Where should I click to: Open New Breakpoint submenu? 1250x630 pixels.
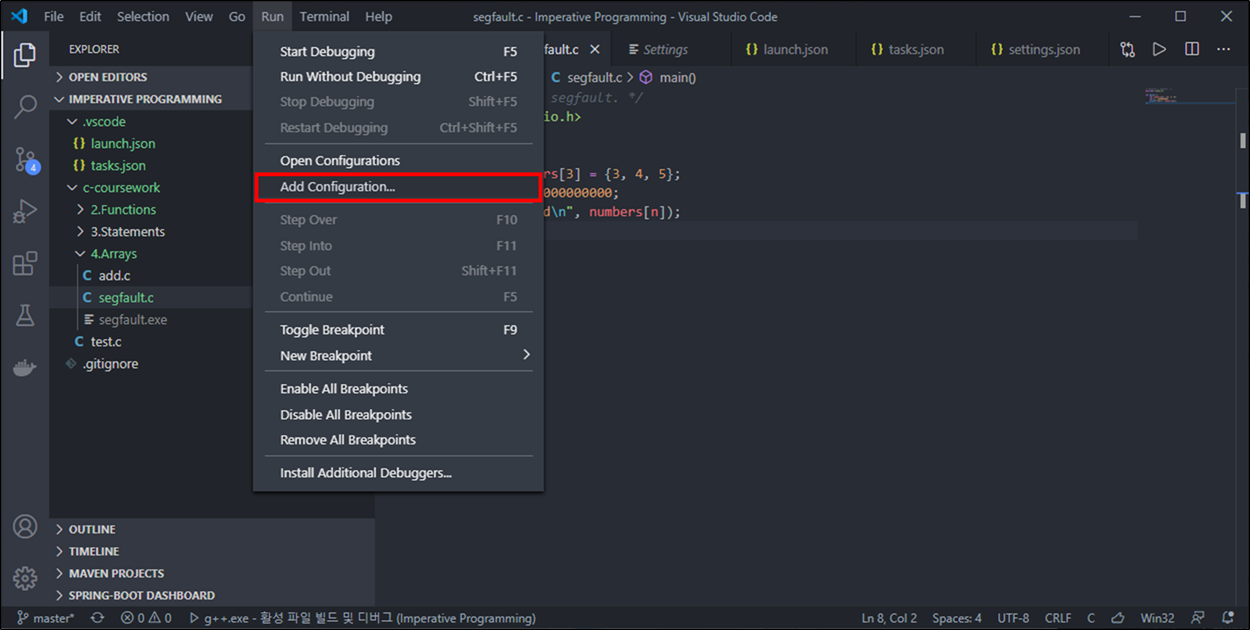[398, 356]
